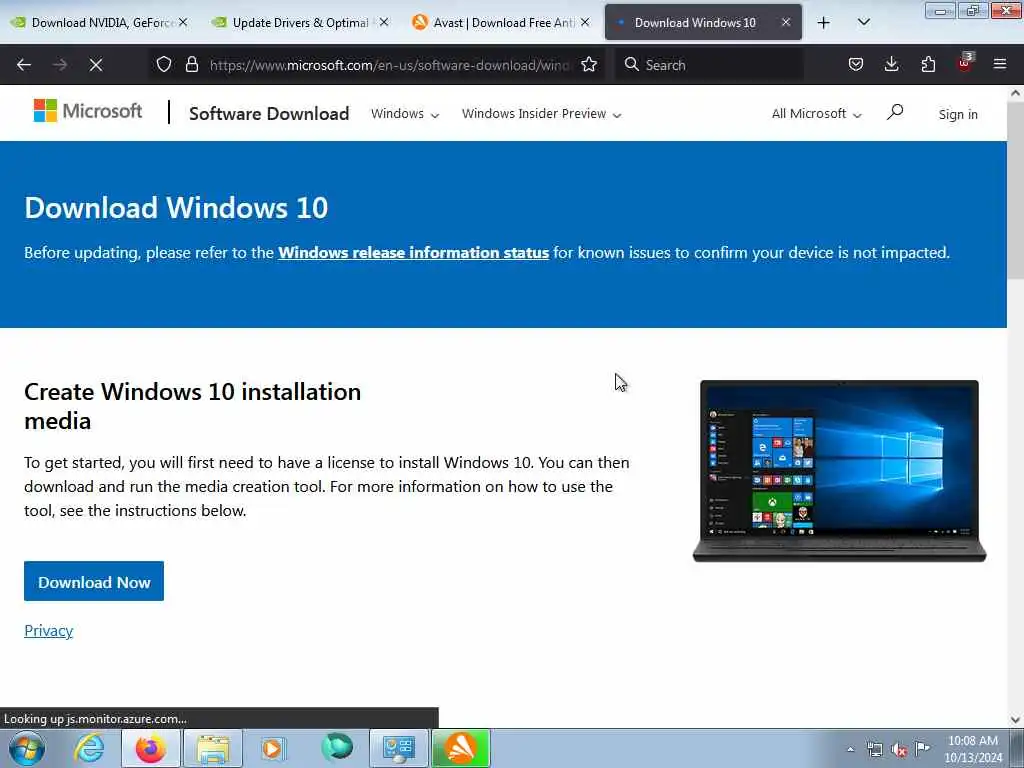Viewport: 1024px width, 768px height.
Task: Stop loading the page with X button
Action: 95,65
